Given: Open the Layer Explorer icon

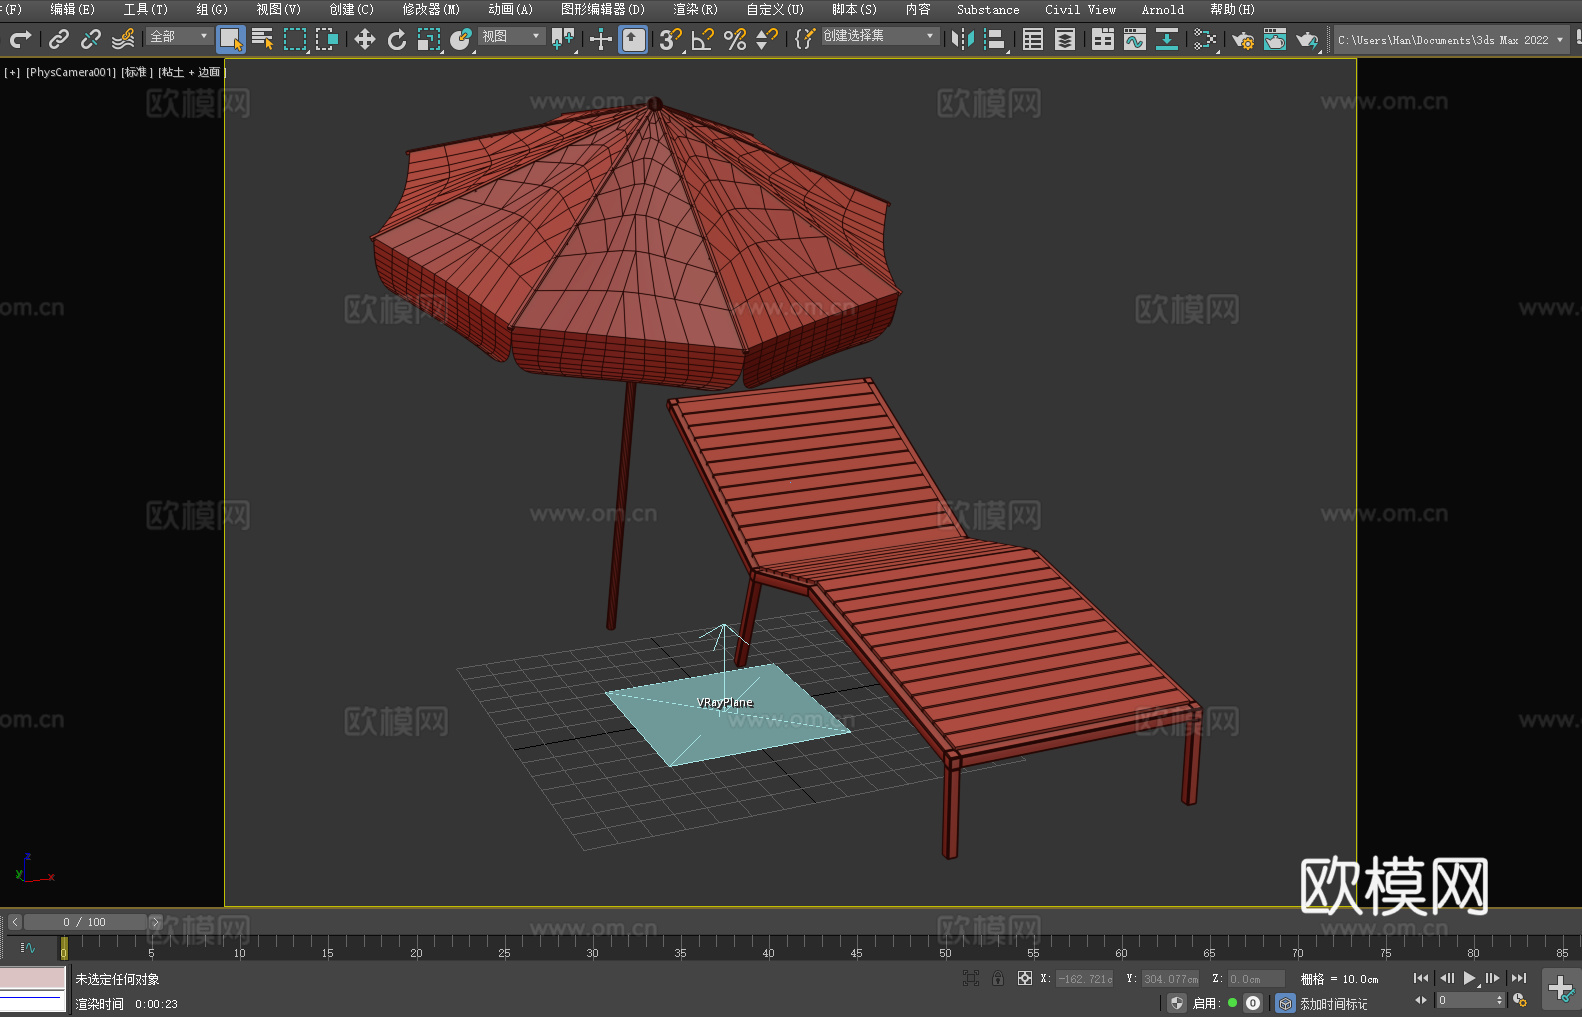Looking at the screenshot, I should pyautogui.click(x=1065, y=39).
